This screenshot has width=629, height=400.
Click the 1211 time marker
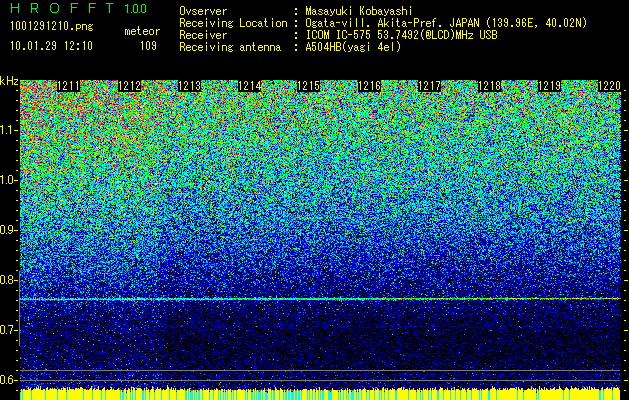[x=69, y=86]
